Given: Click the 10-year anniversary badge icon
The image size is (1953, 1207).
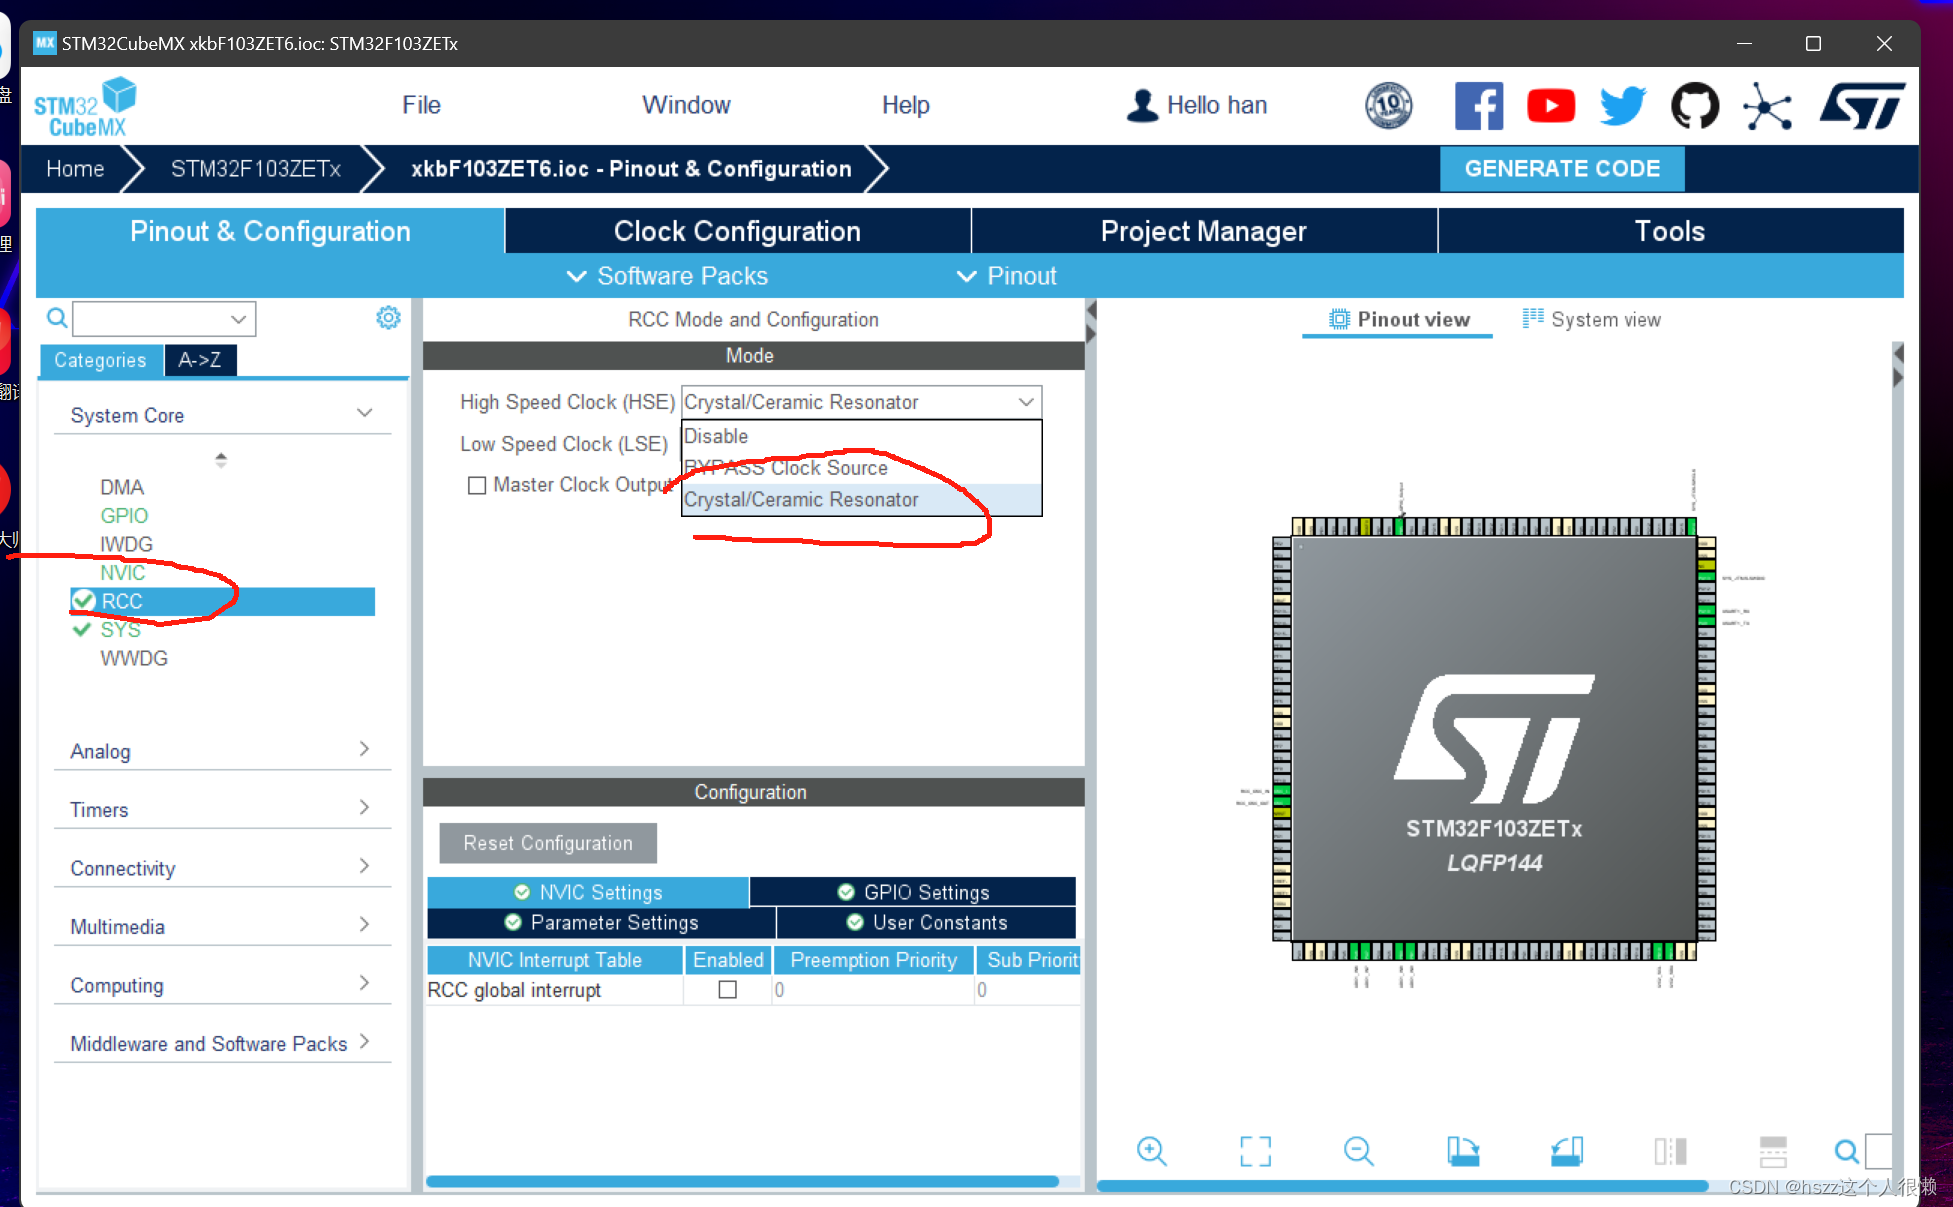Looking at the screenshot, I should (1389, 106).
